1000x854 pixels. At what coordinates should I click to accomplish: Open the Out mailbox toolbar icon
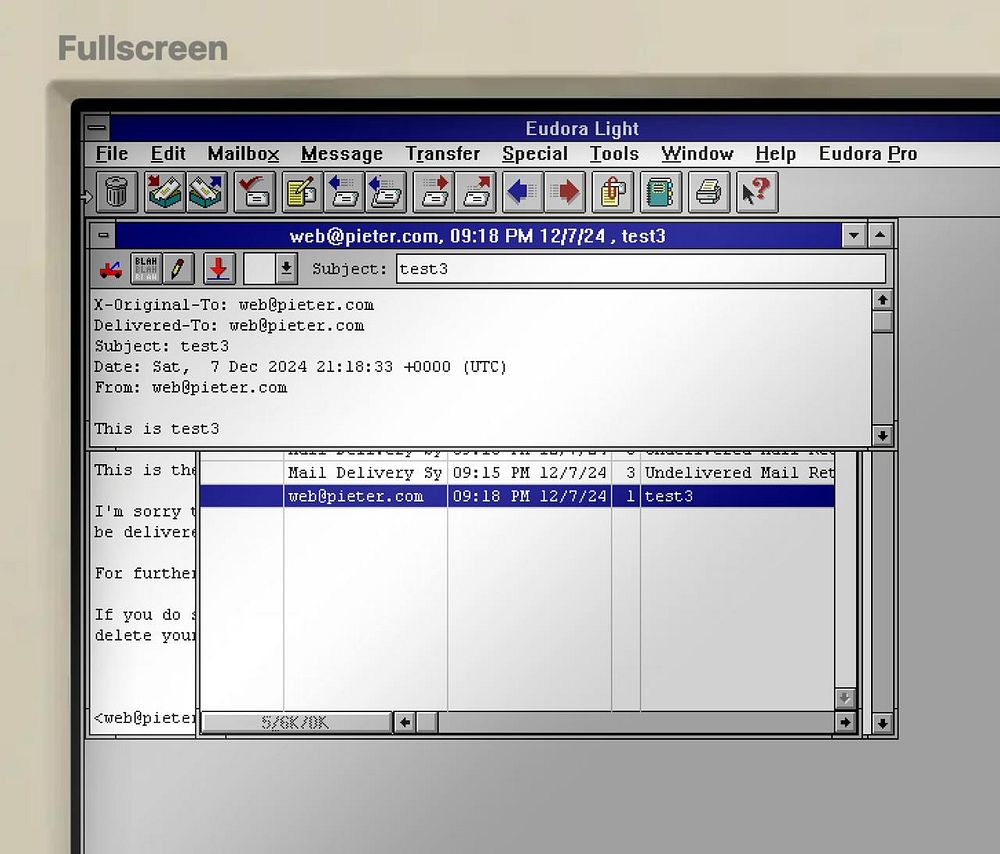tap(206, 191)
